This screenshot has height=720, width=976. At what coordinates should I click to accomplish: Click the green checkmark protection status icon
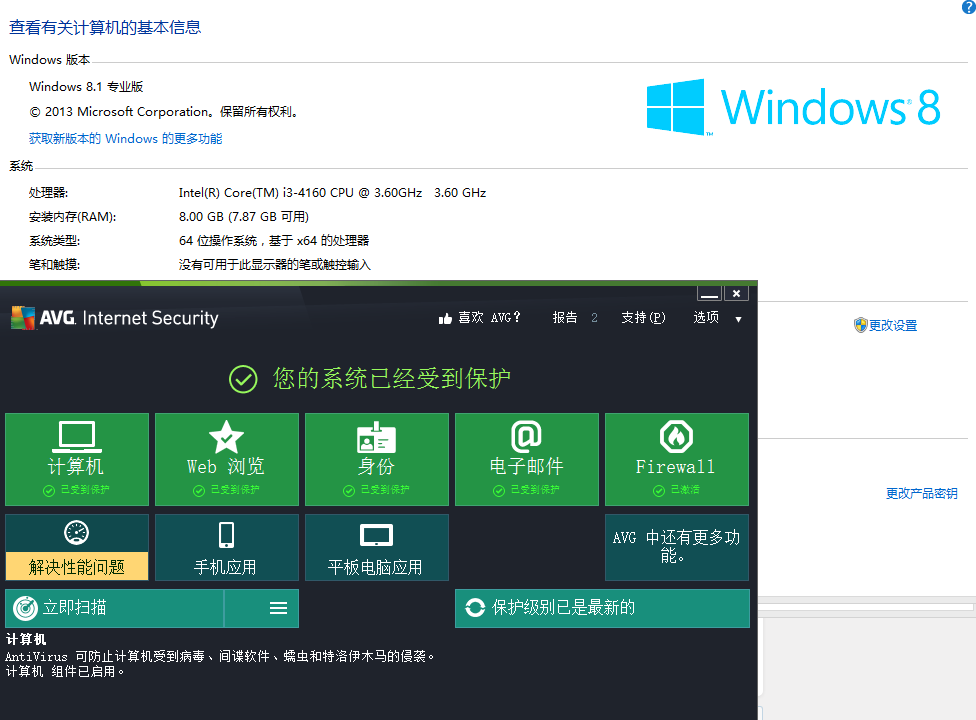[243, 379]
